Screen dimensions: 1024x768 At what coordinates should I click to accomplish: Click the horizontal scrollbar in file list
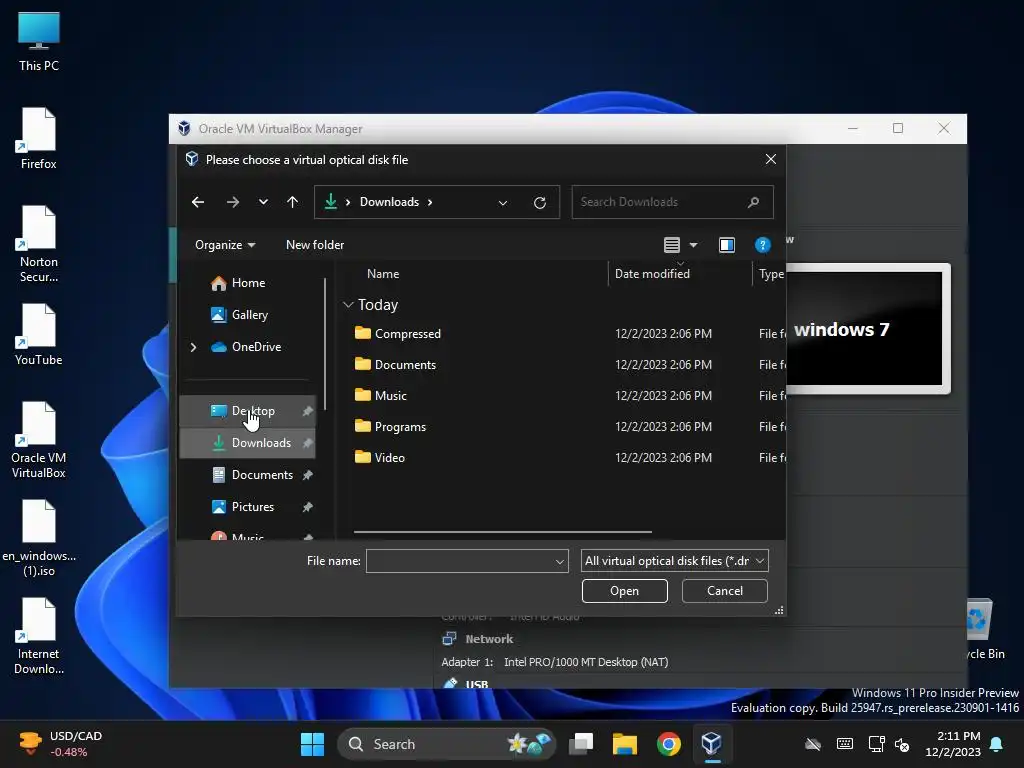click(x=503, y=532)
